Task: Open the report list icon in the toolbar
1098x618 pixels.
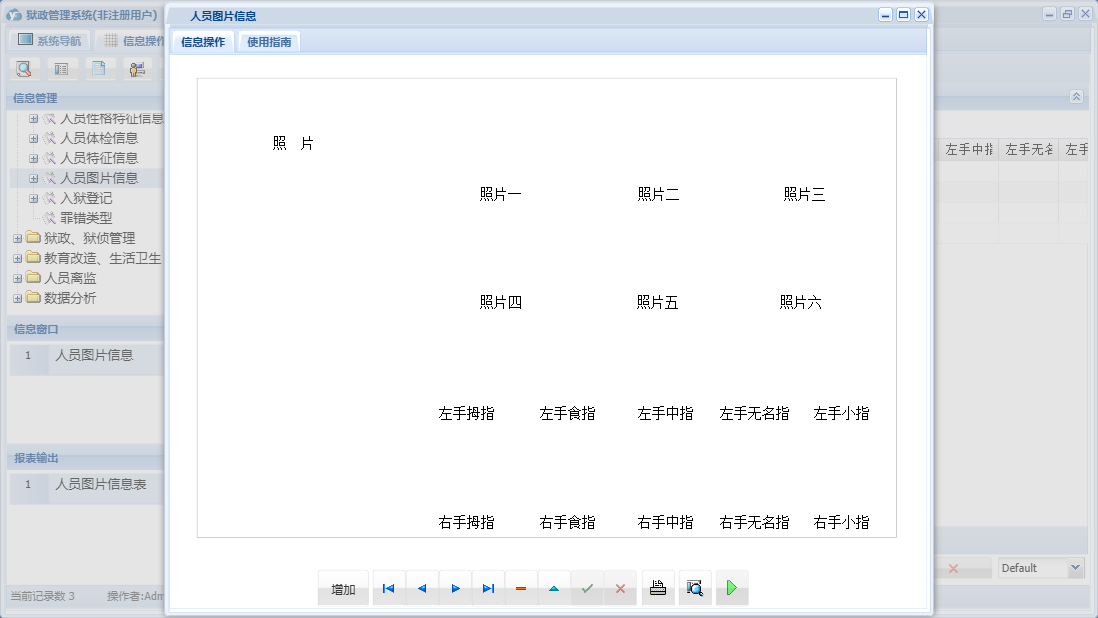Action: (x=60, y=68)
